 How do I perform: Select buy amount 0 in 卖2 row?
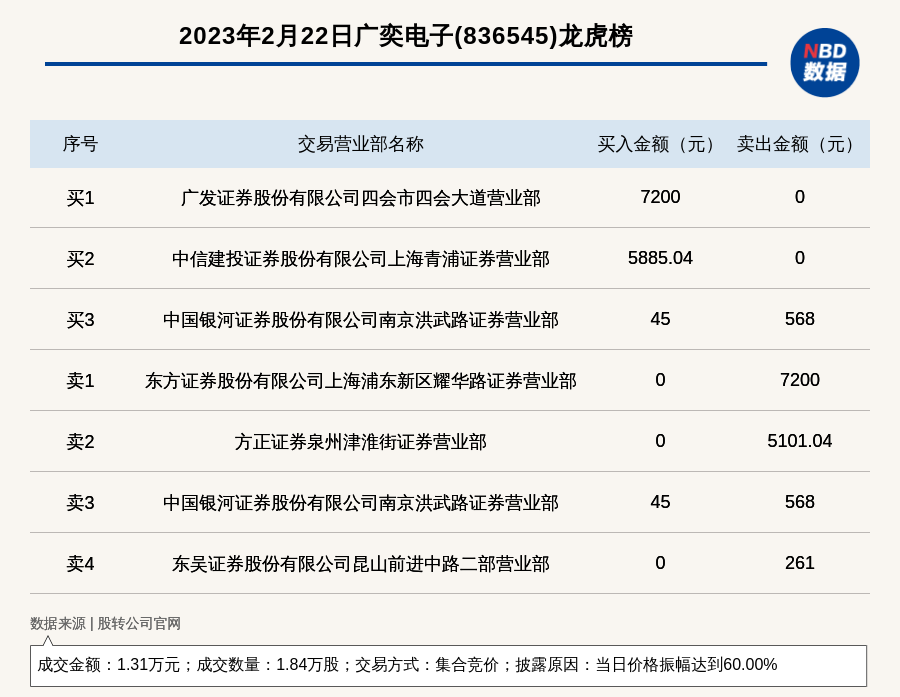tap(660, 440)
